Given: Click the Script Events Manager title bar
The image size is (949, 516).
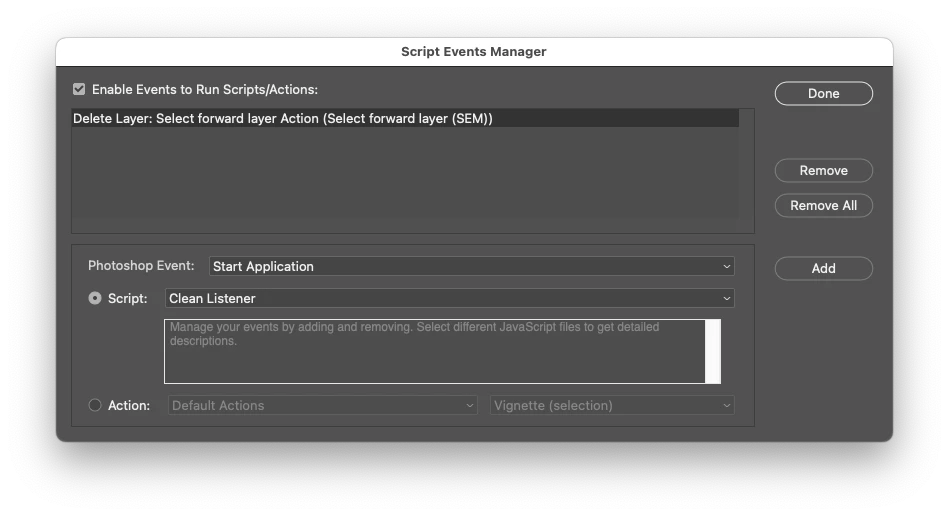Looking at the screenshot, I should [x=474, y=52].
